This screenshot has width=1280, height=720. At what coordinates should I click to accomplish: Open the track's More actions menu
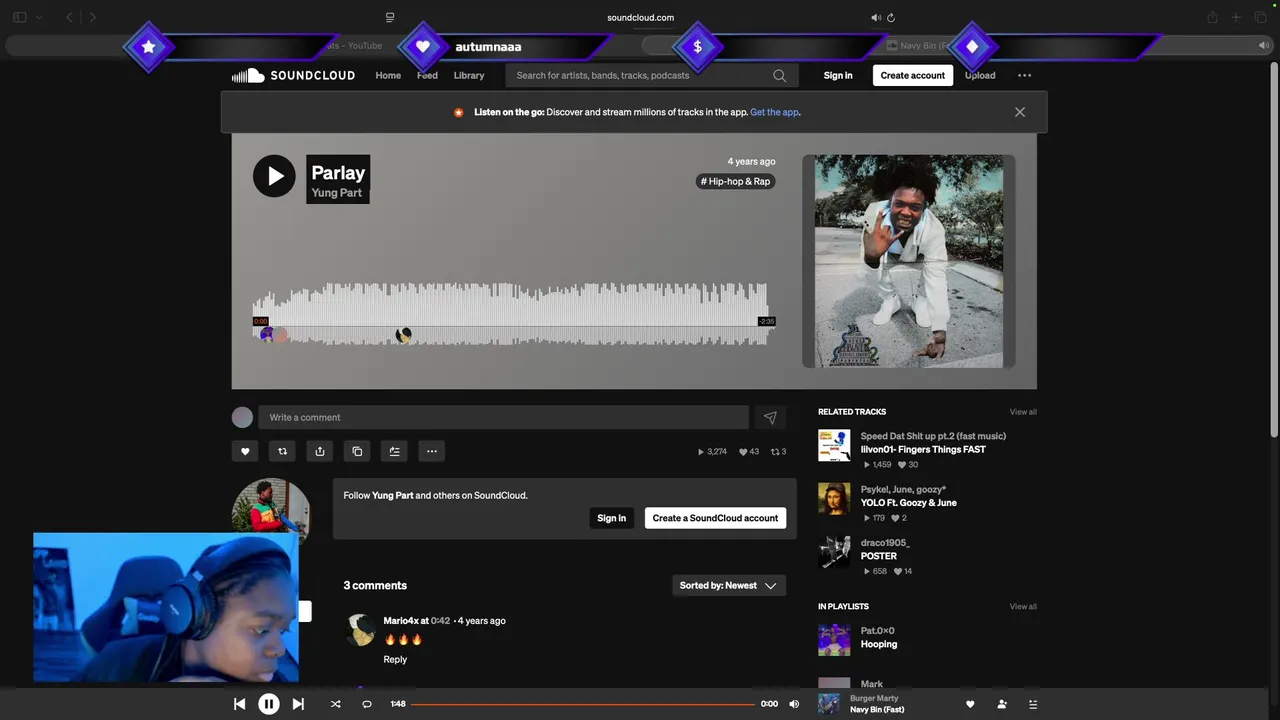click(x=432, y=451)
